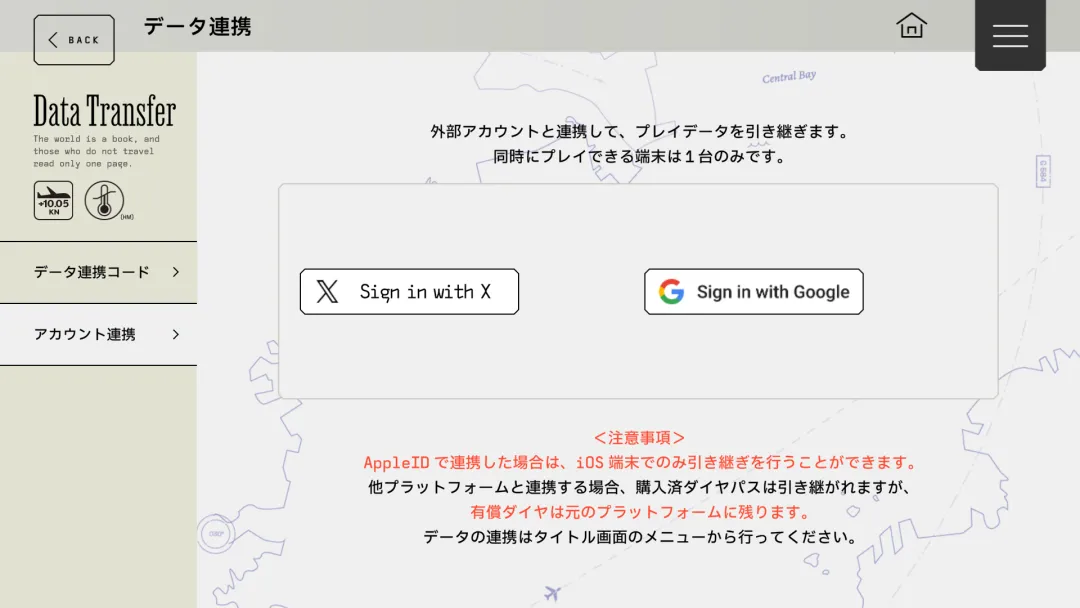This screenshot has width=1080, height=608.
Task: Click the airplane speed +10.05 KN icon
Action: (53, 200)
